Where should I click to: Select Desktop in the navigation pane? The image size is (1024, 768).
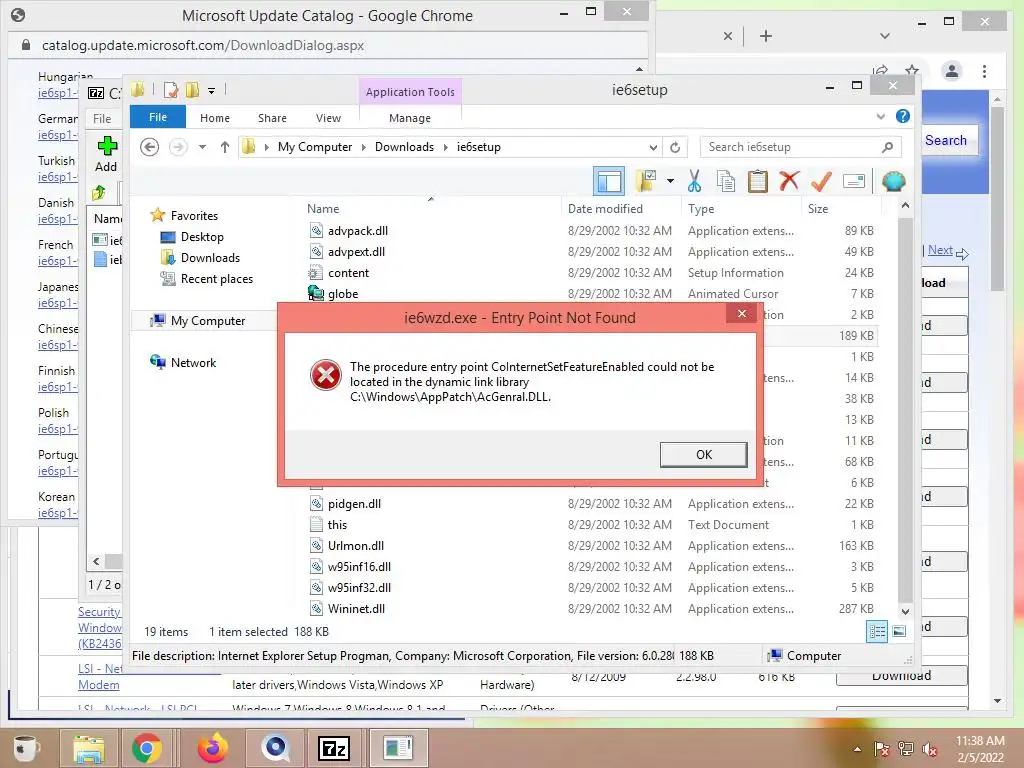(202, 236)
